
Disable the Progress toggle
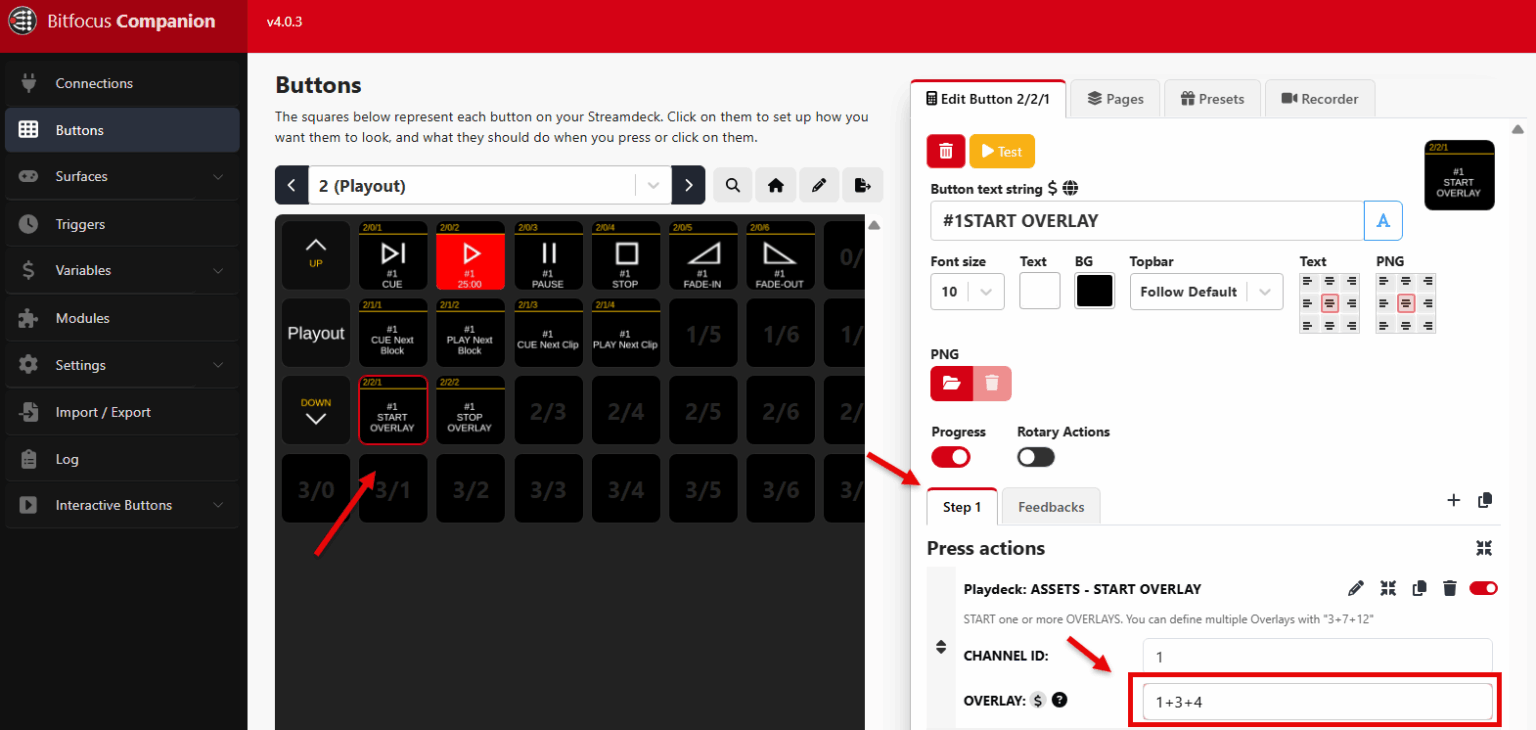click(x=950, y=457)
